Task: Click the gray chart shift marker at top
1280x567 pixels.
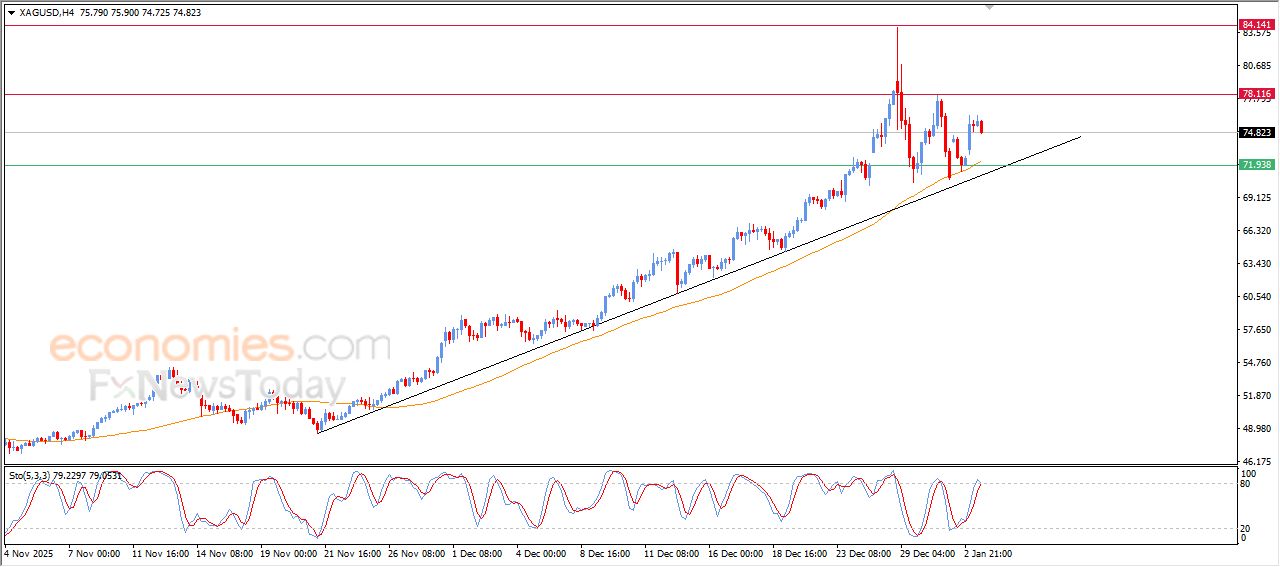Action: (990, 8)
